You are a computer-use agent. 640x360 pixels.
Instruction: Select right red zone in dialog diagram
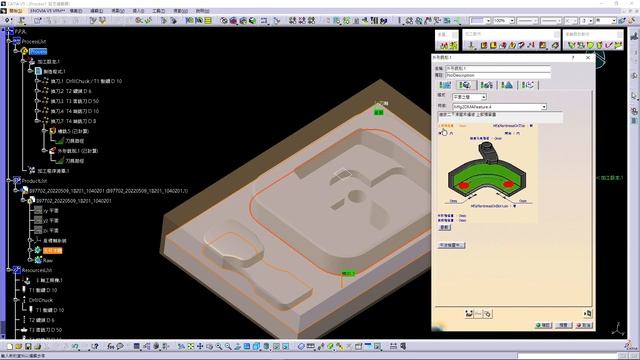(508, 184)
